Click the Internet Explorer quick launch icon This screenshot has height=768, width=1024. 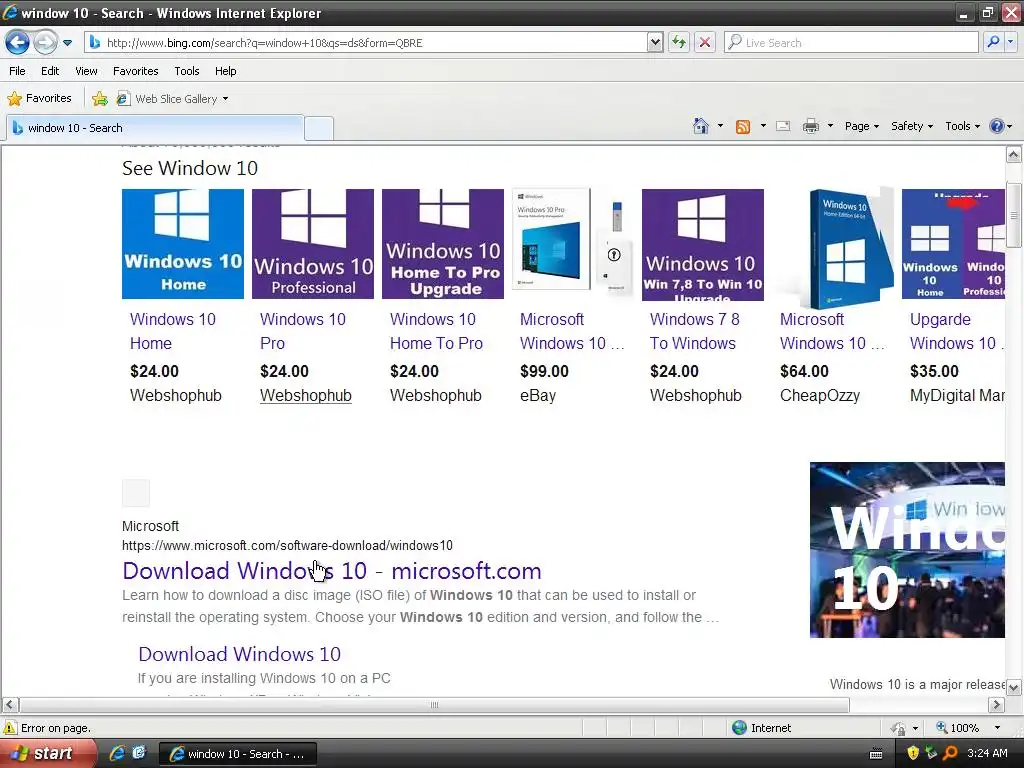tap(117, 753)
